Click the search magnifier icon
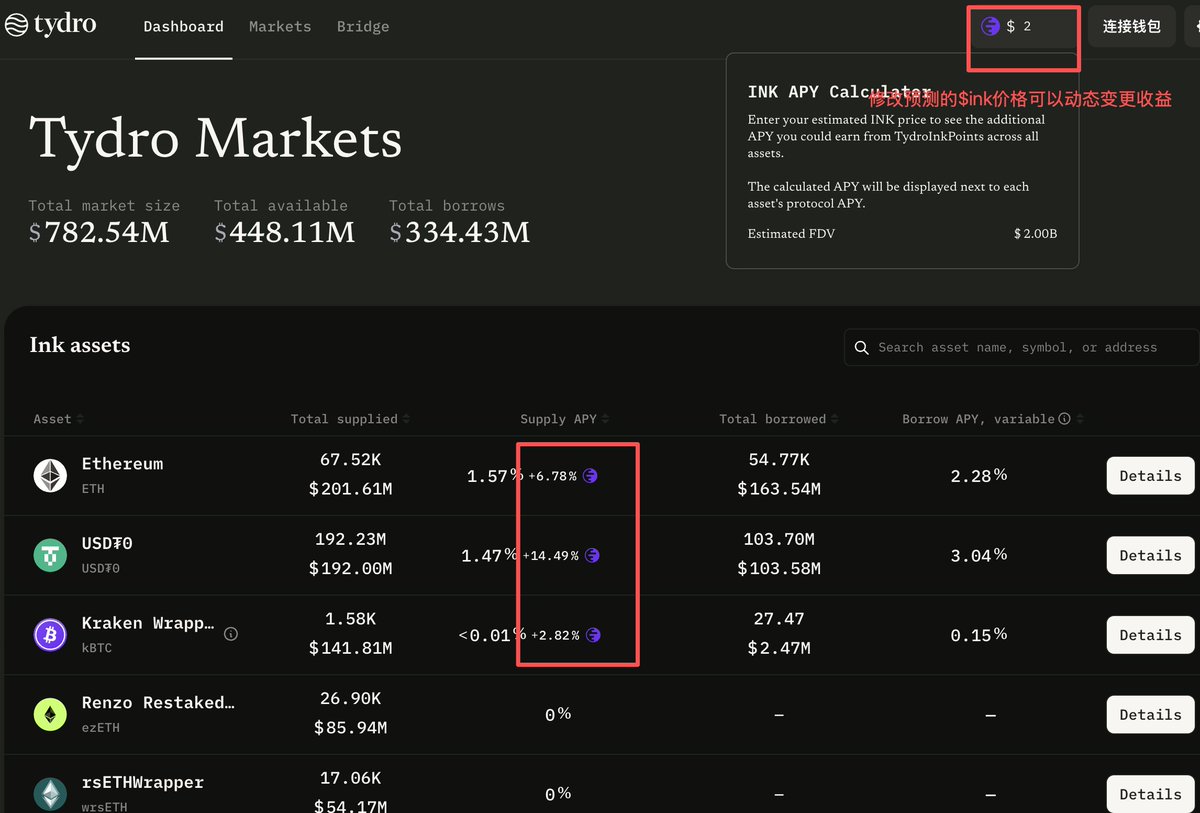The width and height of the screenshot is (1200, 813). pos(862,348)
